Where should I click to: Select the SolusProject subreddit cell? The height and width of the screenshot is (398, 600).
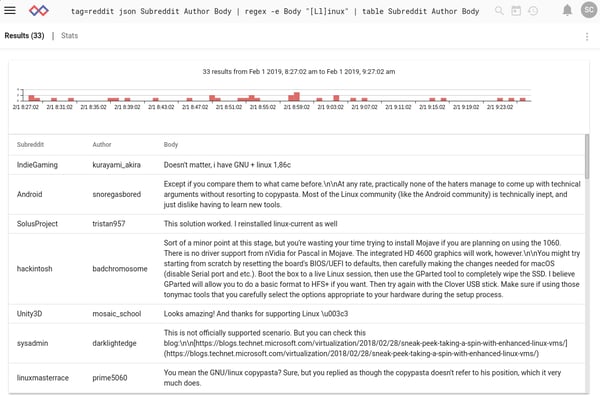(x=37, y=224)
